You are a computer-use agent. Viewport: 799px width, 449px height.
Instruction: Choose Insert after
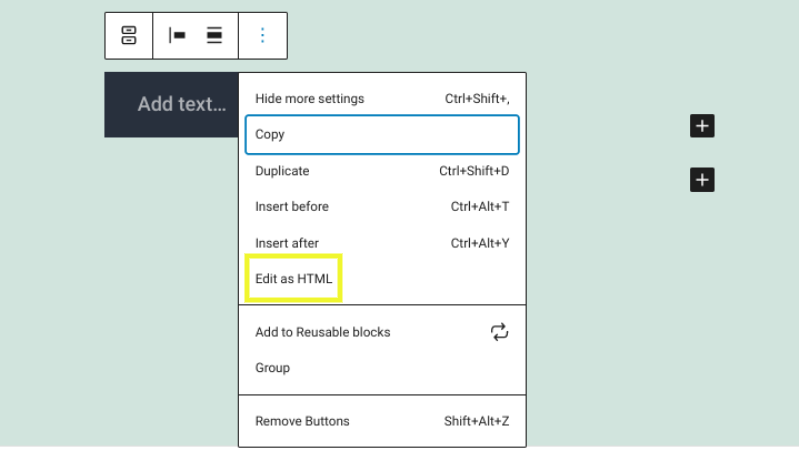287,243
